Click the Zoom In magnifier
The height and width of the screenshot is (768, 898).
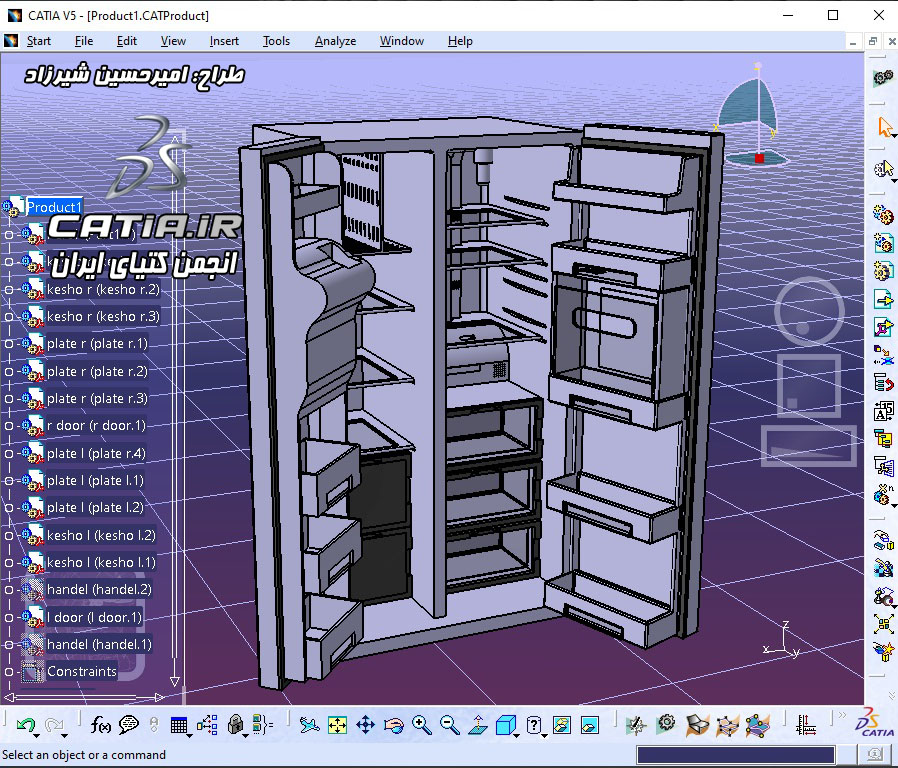pyautogui.click(x=422, y=725)
